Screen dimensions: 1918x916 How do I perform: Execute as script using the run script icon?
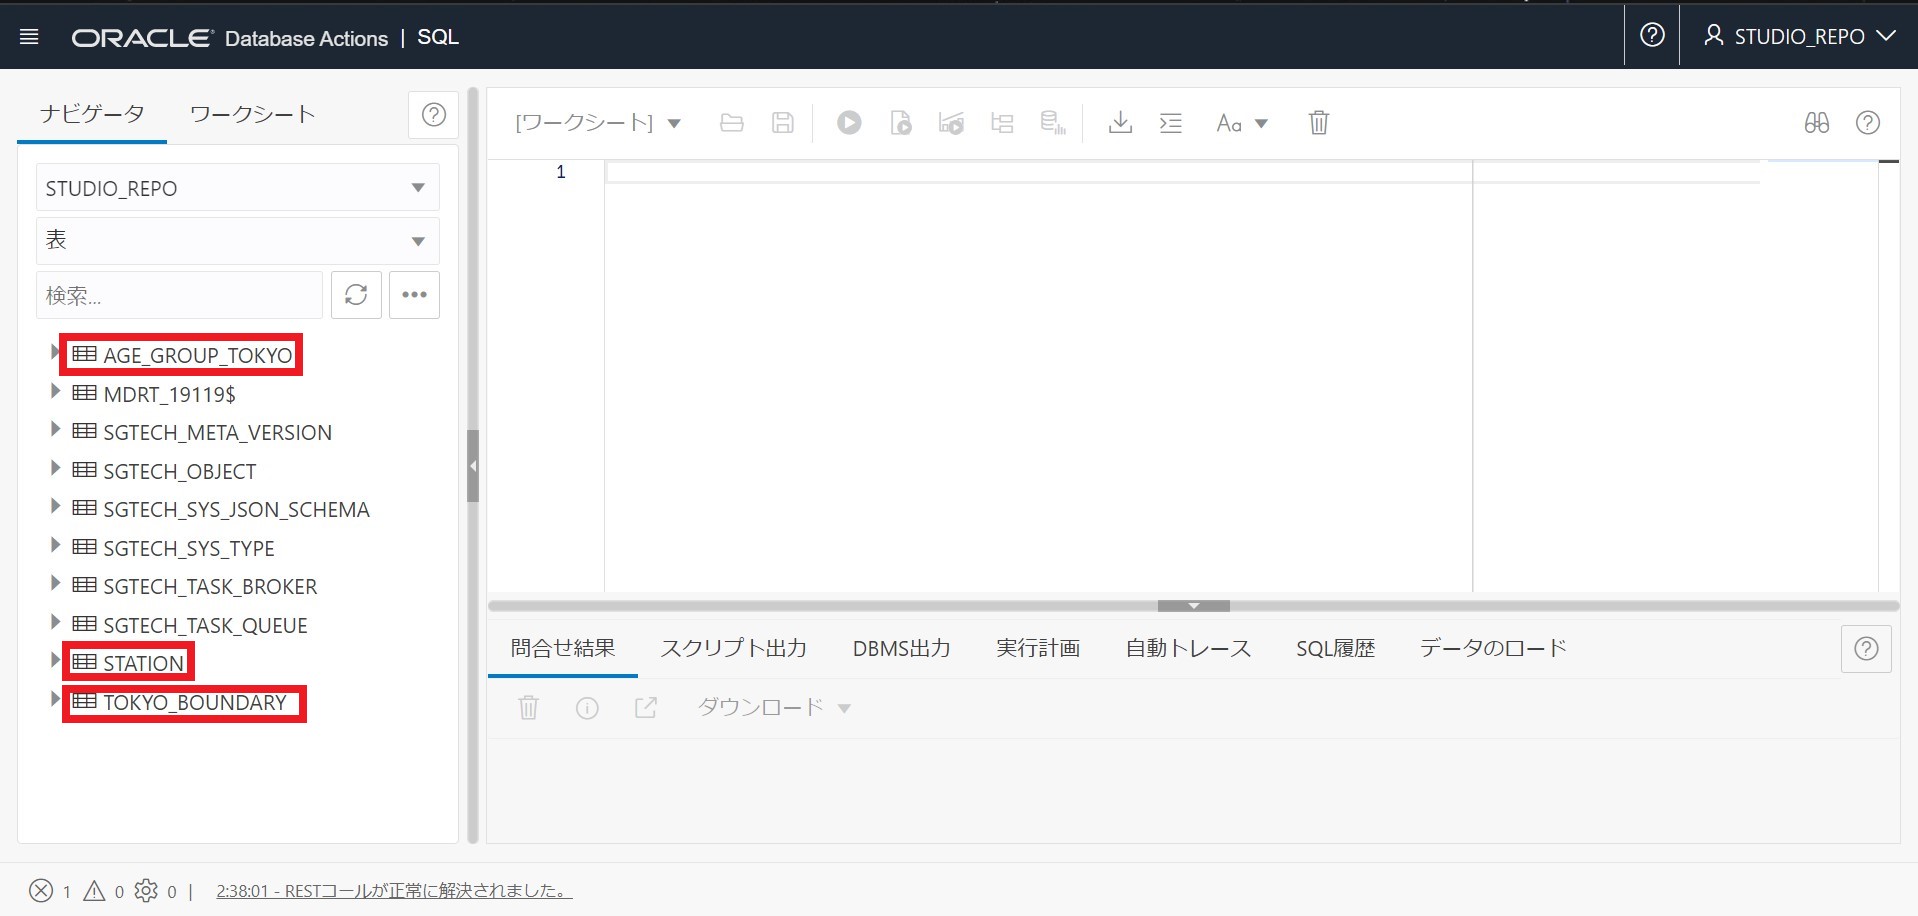click(901, 122)
